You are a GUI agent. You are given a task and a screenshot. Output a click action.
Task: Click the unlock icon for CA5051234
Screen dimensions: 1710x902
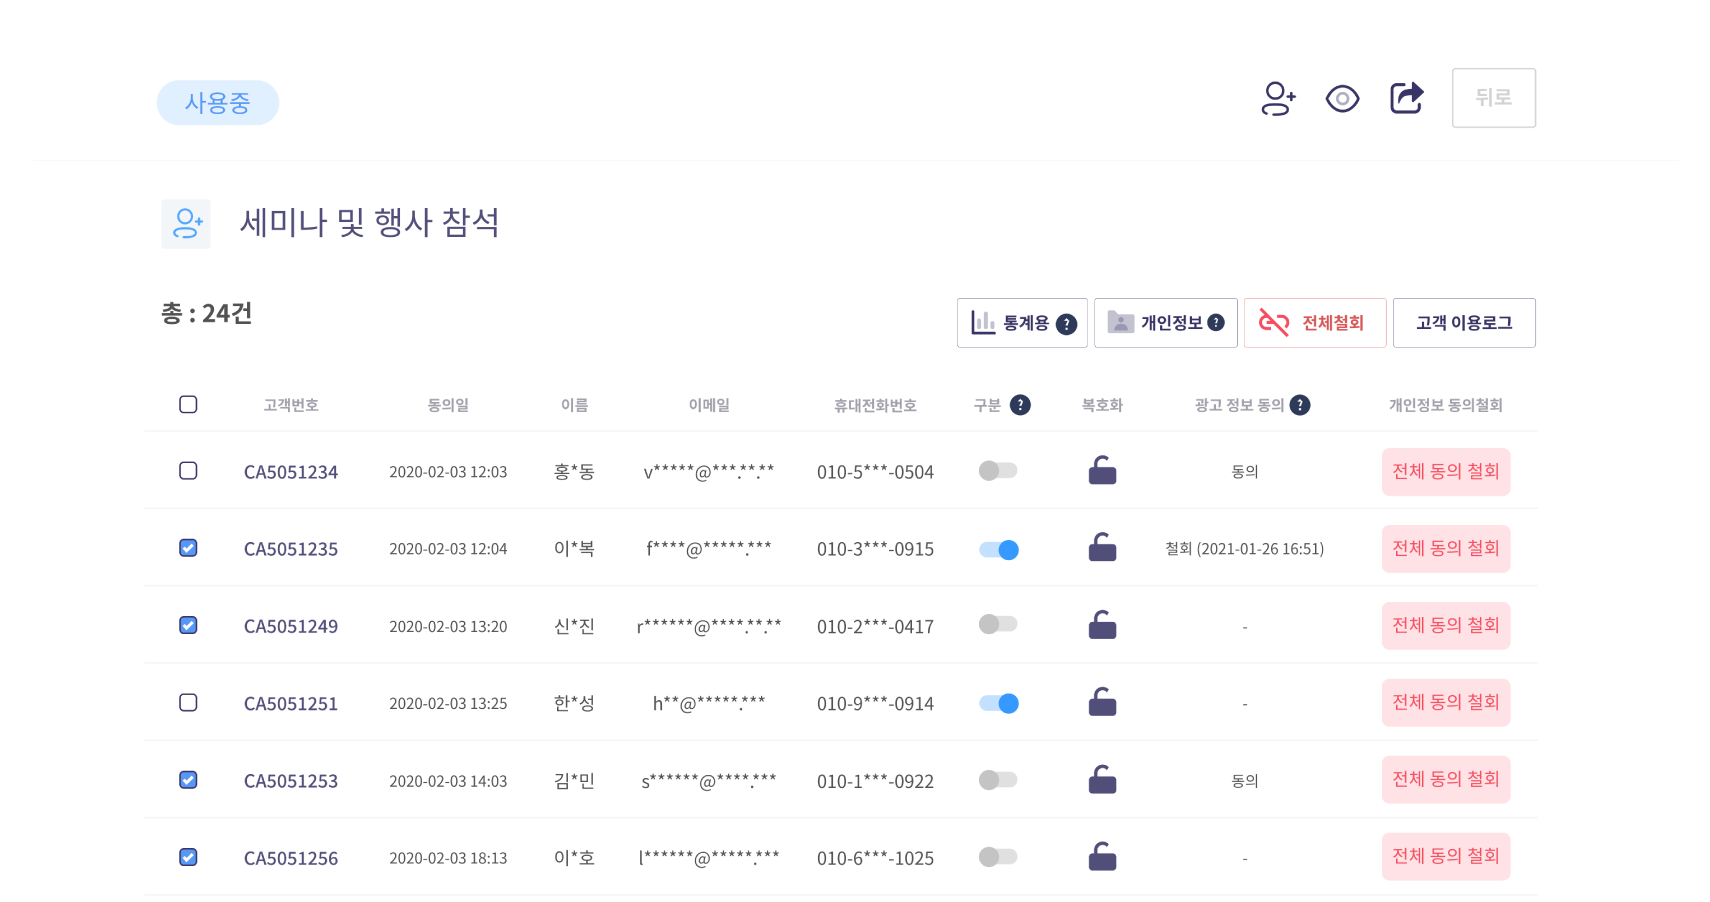tap(1102, 470)
